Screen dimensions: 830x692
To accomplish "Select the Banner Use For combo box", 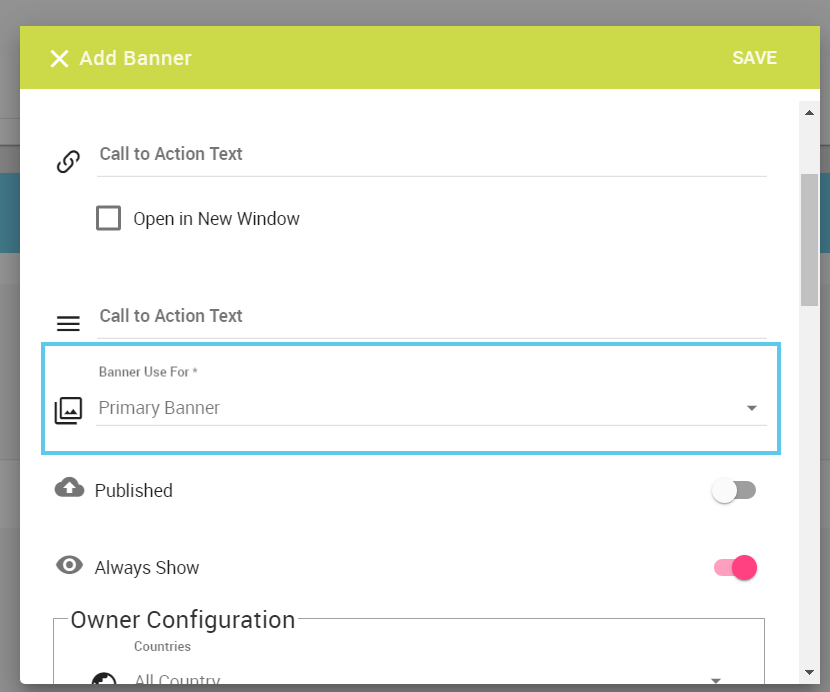I will [x=431, y=408].
